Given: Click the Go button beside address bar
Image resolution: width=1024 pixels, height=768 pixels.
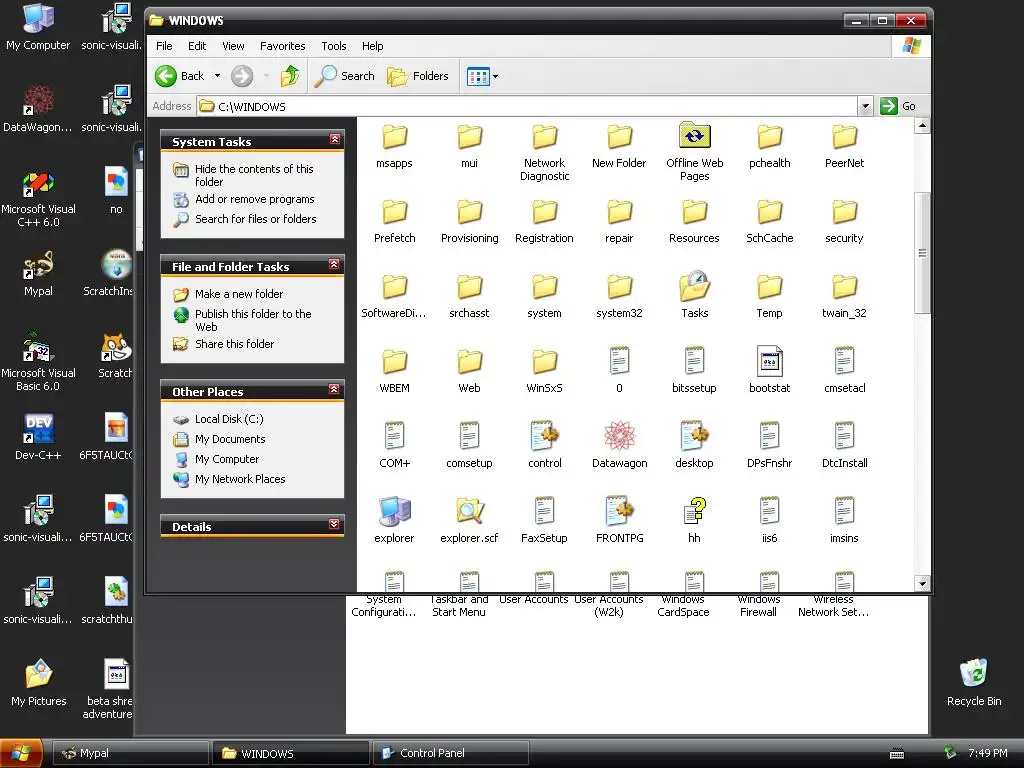Looking at the screenshot, I should (x=898, y=106).
